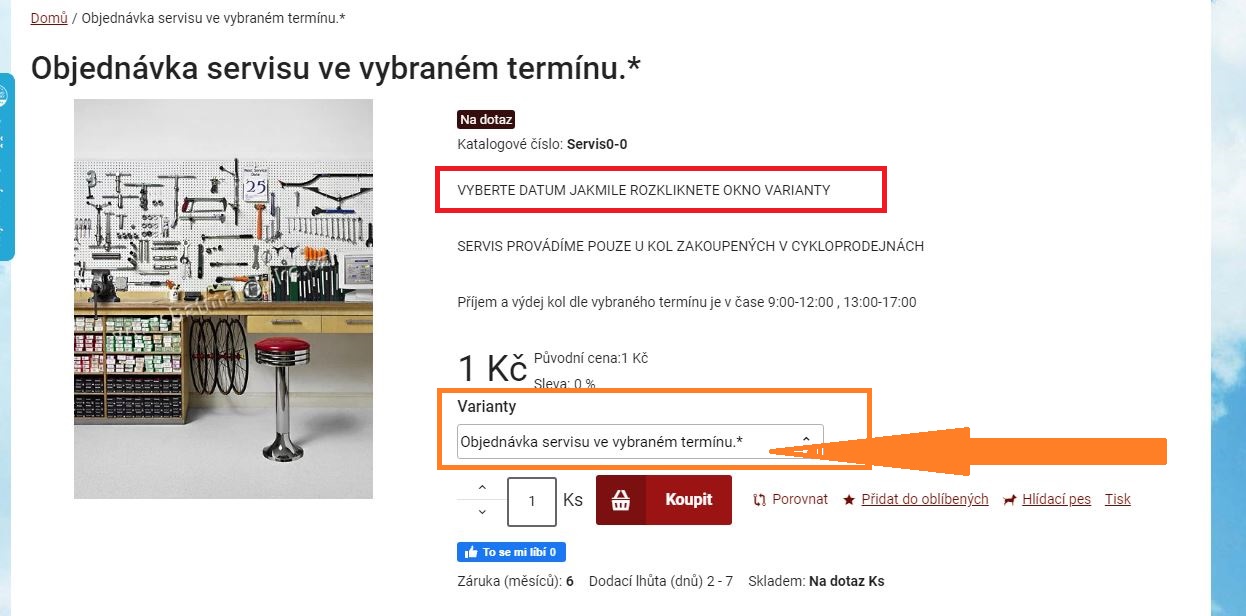1246x616 pixels.
Task: Print the page with Tisk
Action: point(1118,499)
